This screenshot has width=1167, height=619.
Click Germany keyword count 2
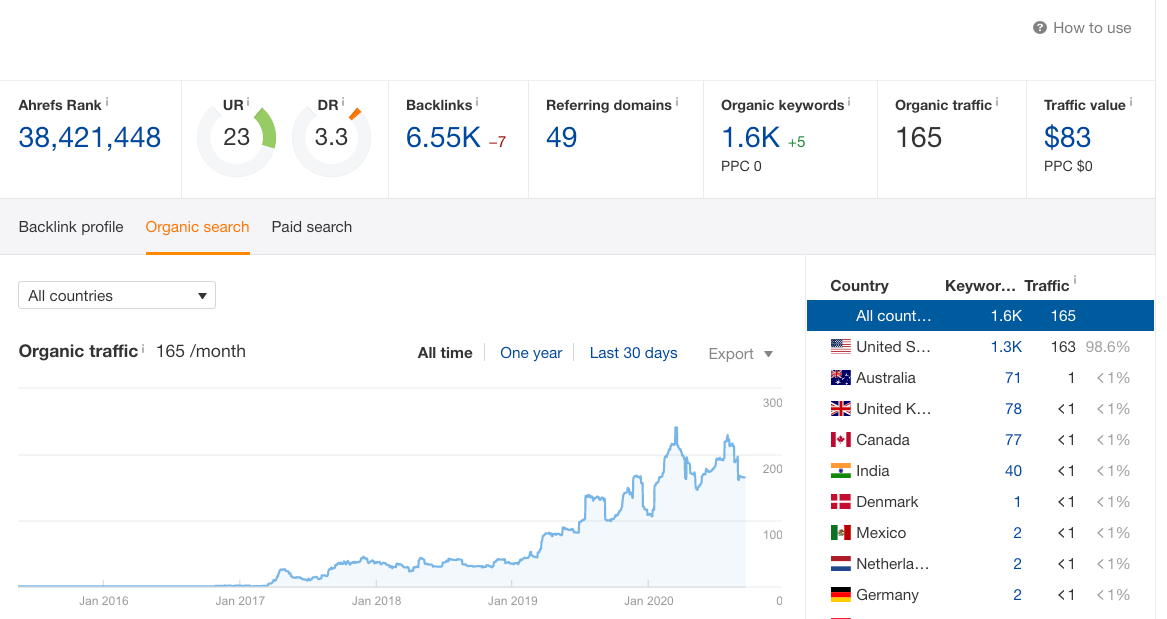coord(1017,595)
